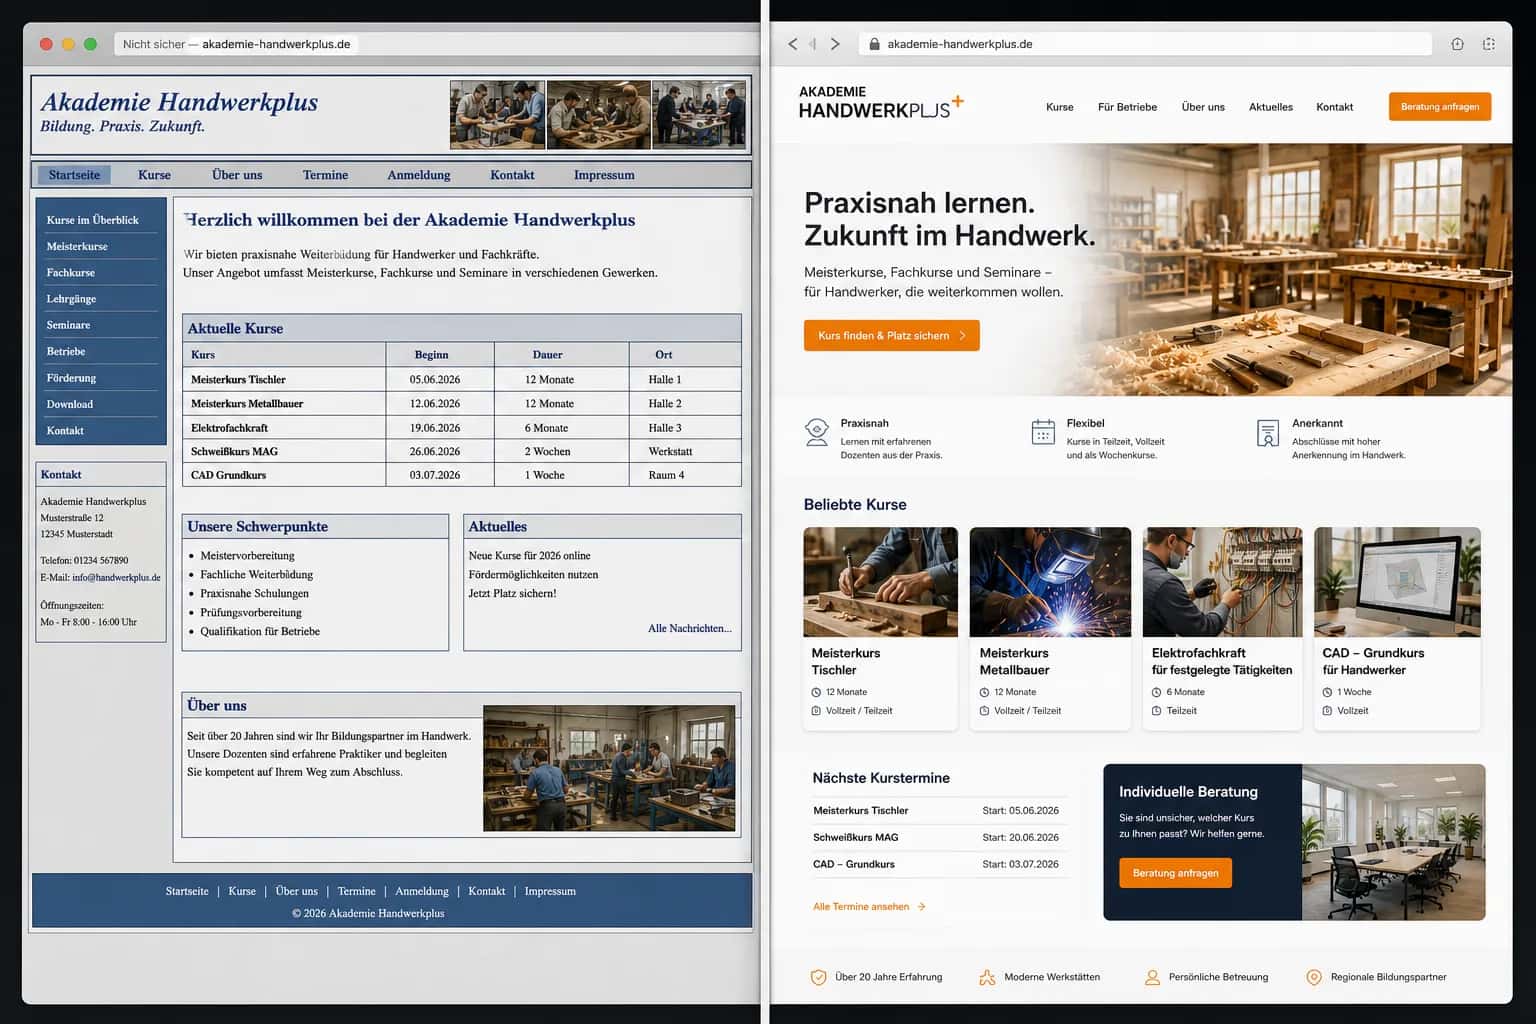Viewport: 1536px width, 1024px height.
Task: Click Neue Kurse für 2026 online
Action: point(529,556)
